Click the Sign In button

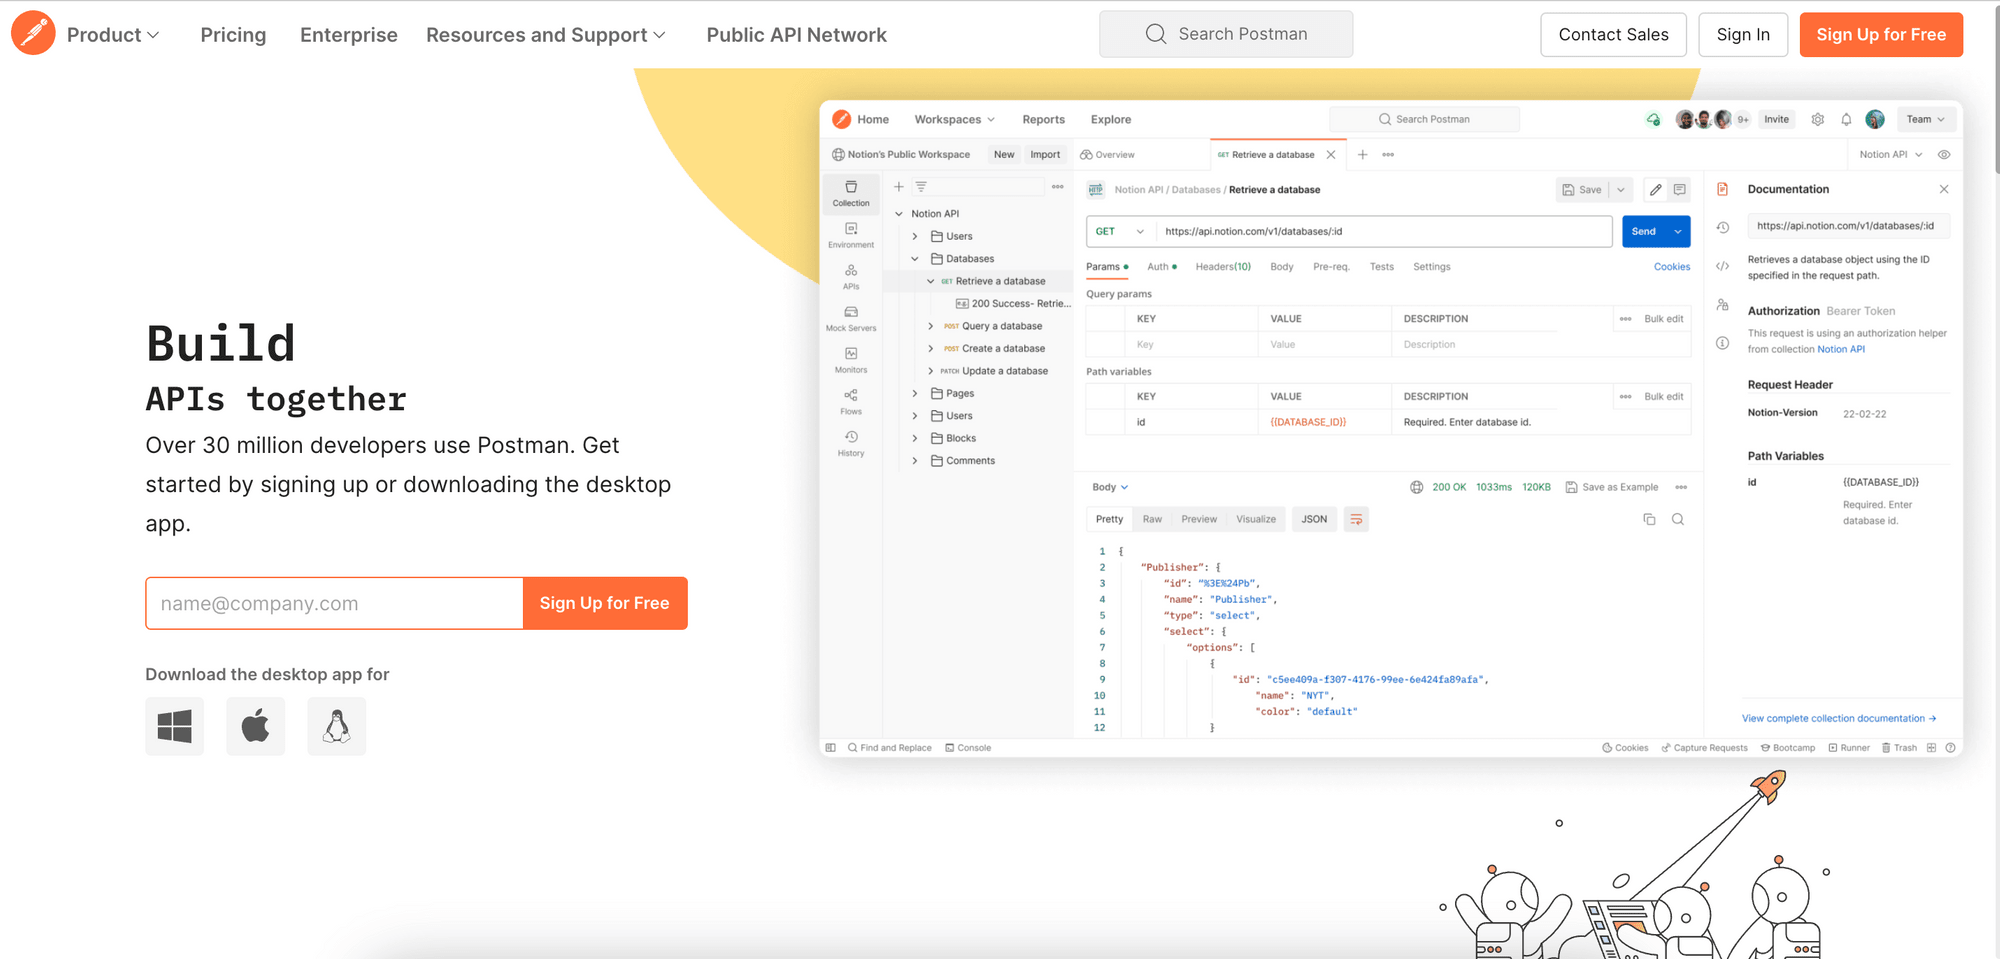click(x=1742, y=35)
